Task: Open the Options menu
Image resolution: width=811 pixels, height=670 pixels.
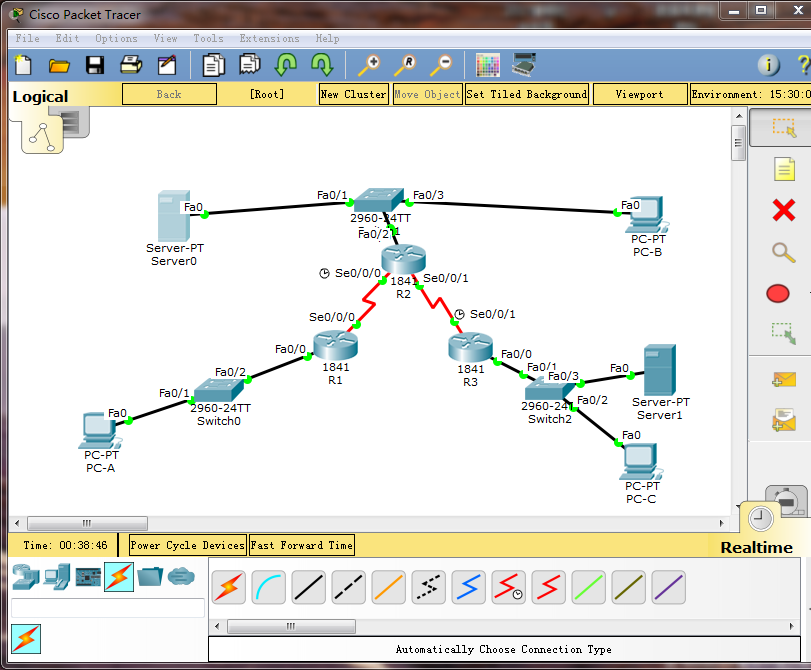Action: [116, 38]
